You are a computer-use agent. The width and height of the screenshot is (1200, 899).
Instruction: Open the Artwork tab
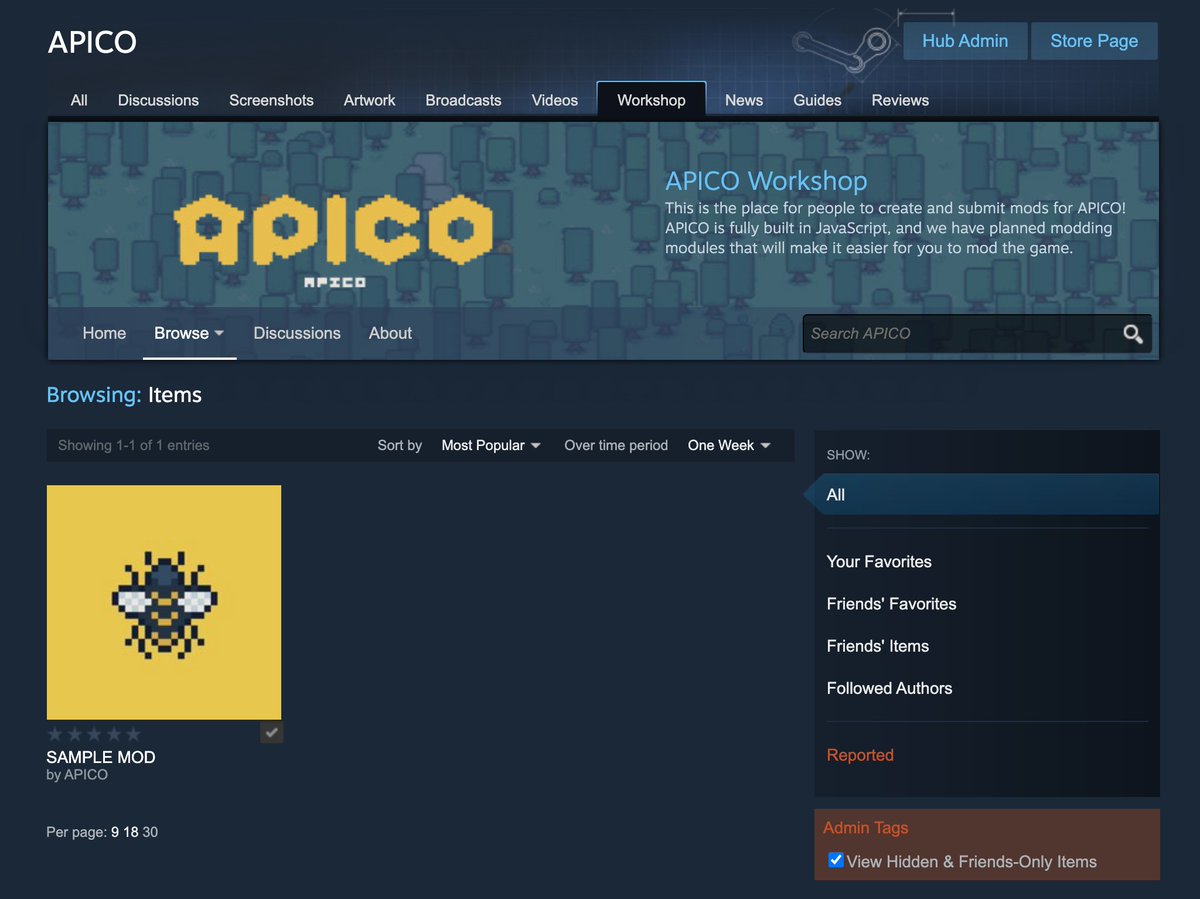coord(369,100)
